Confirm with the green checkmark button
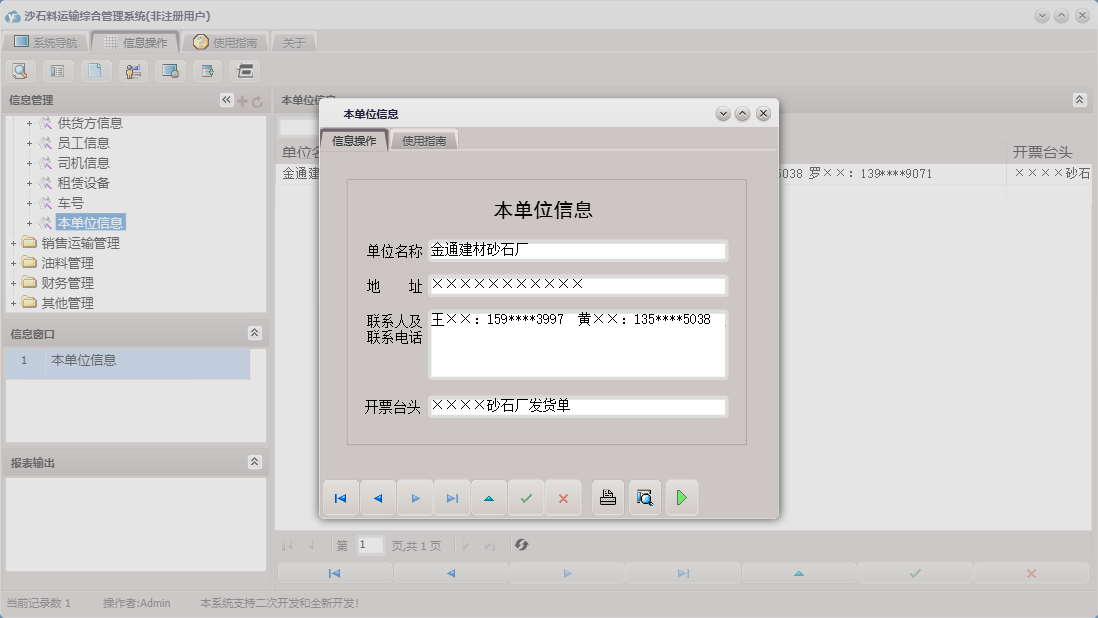The image size is (1098, 618). pyautogui.click(x=526, y=497)
